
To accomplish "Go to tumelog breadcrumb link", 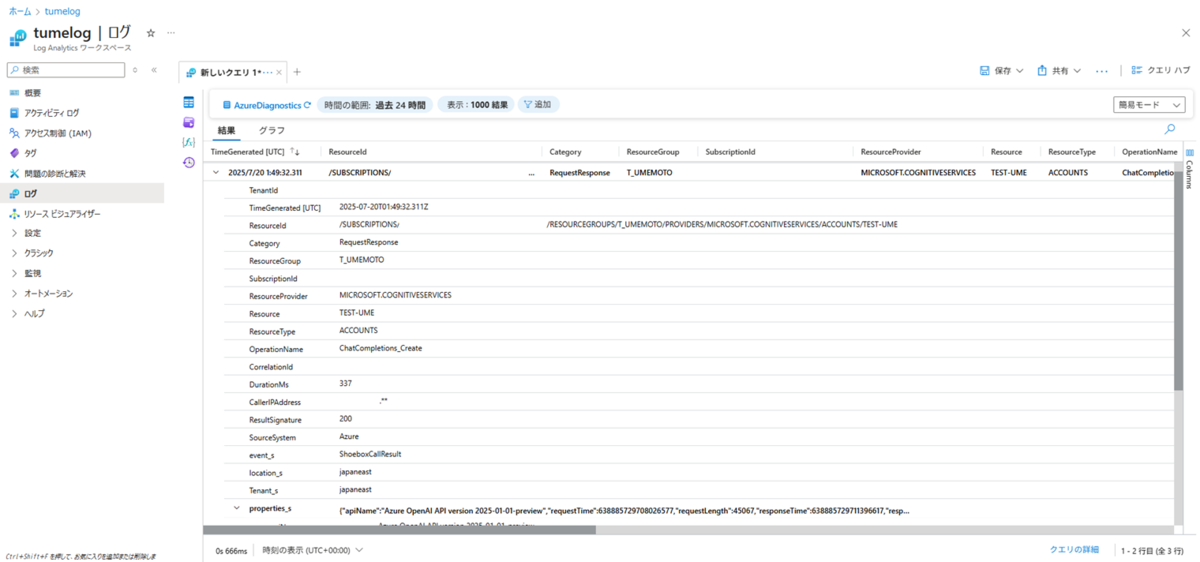I will (x=63, y=11).
